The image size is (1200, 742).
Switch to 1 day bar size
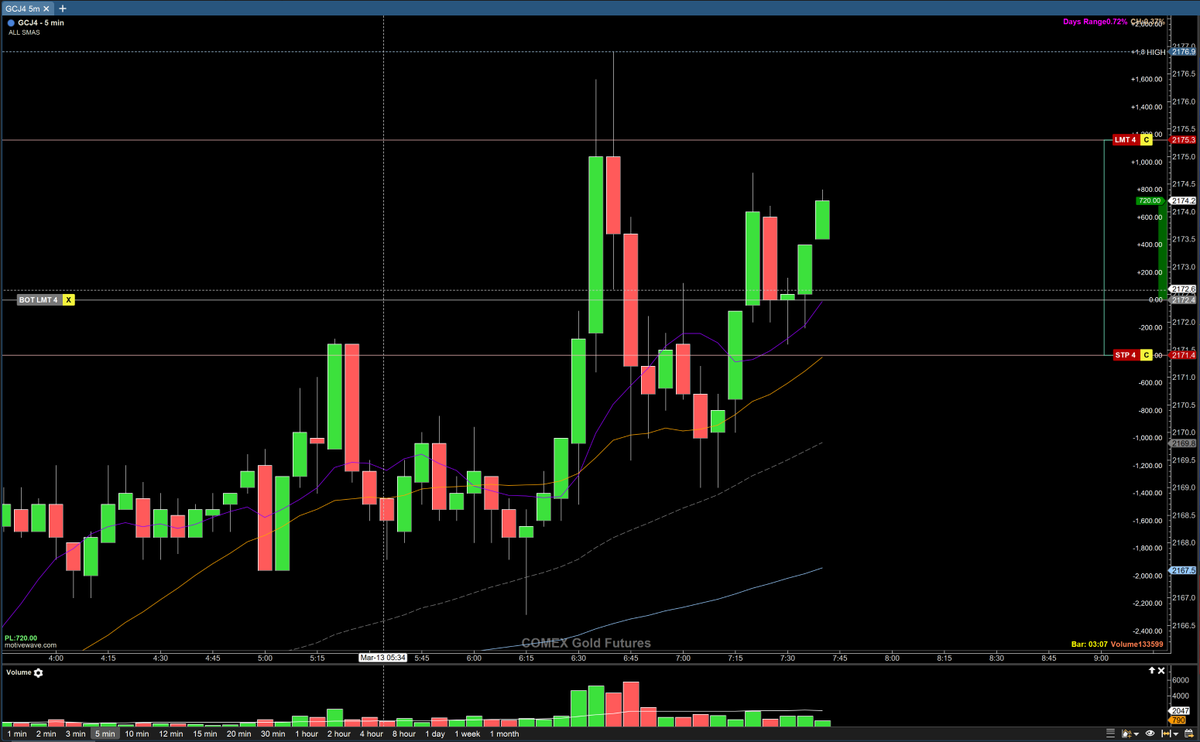pyautogui.click(x=435, y=734)
